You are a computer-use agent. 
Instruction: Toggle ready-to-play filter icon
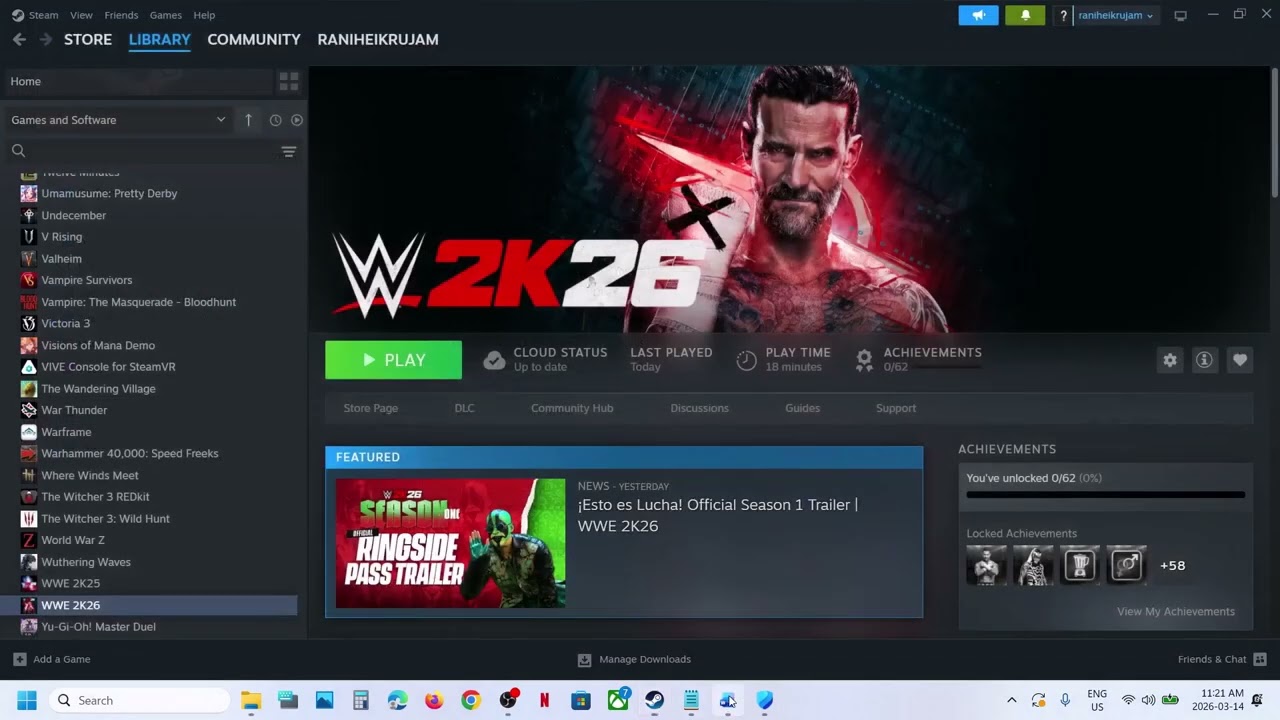pyautogui.click(x=297, y=120)
